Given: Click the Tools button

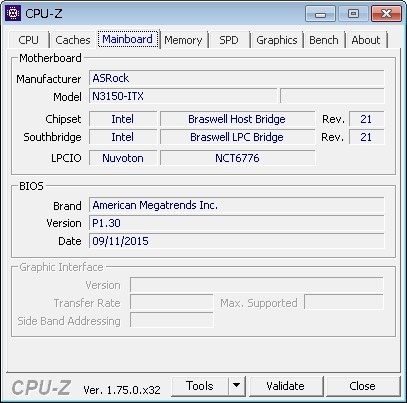Looking at the screenshot, I should click(200, 386).
